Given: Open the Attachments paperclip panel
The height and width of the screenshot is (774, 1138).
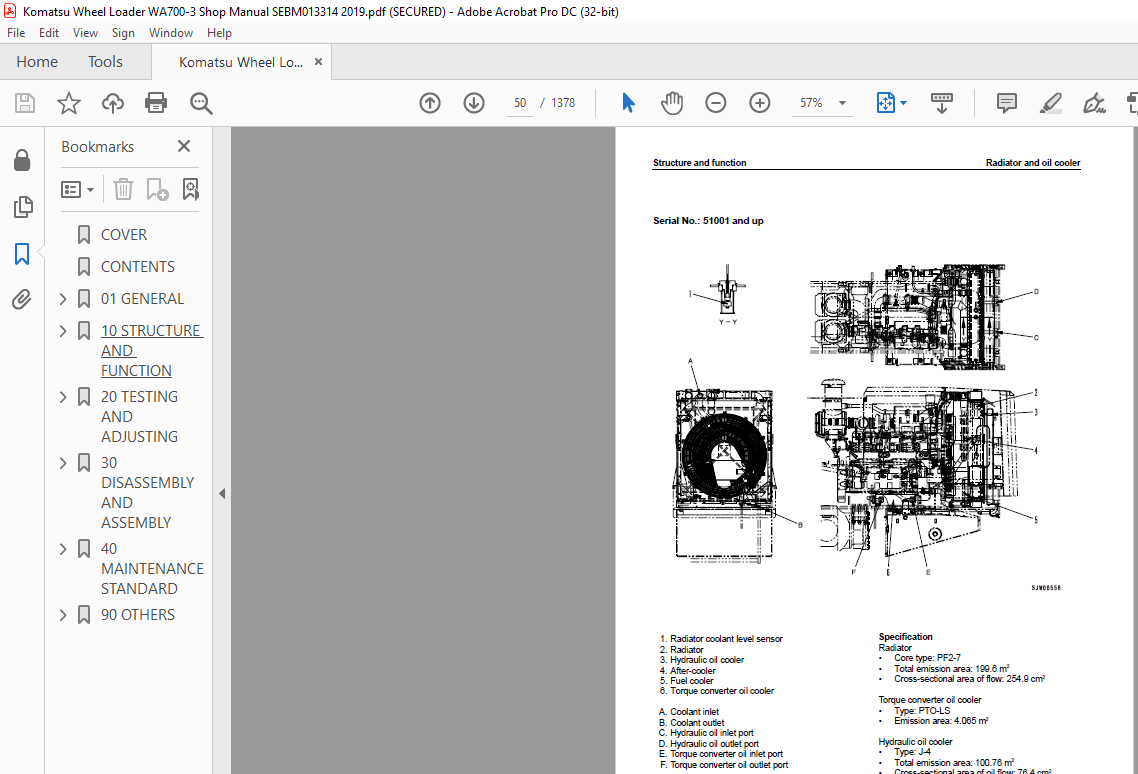Looking at the screenshot, I should tap(22, 299).
